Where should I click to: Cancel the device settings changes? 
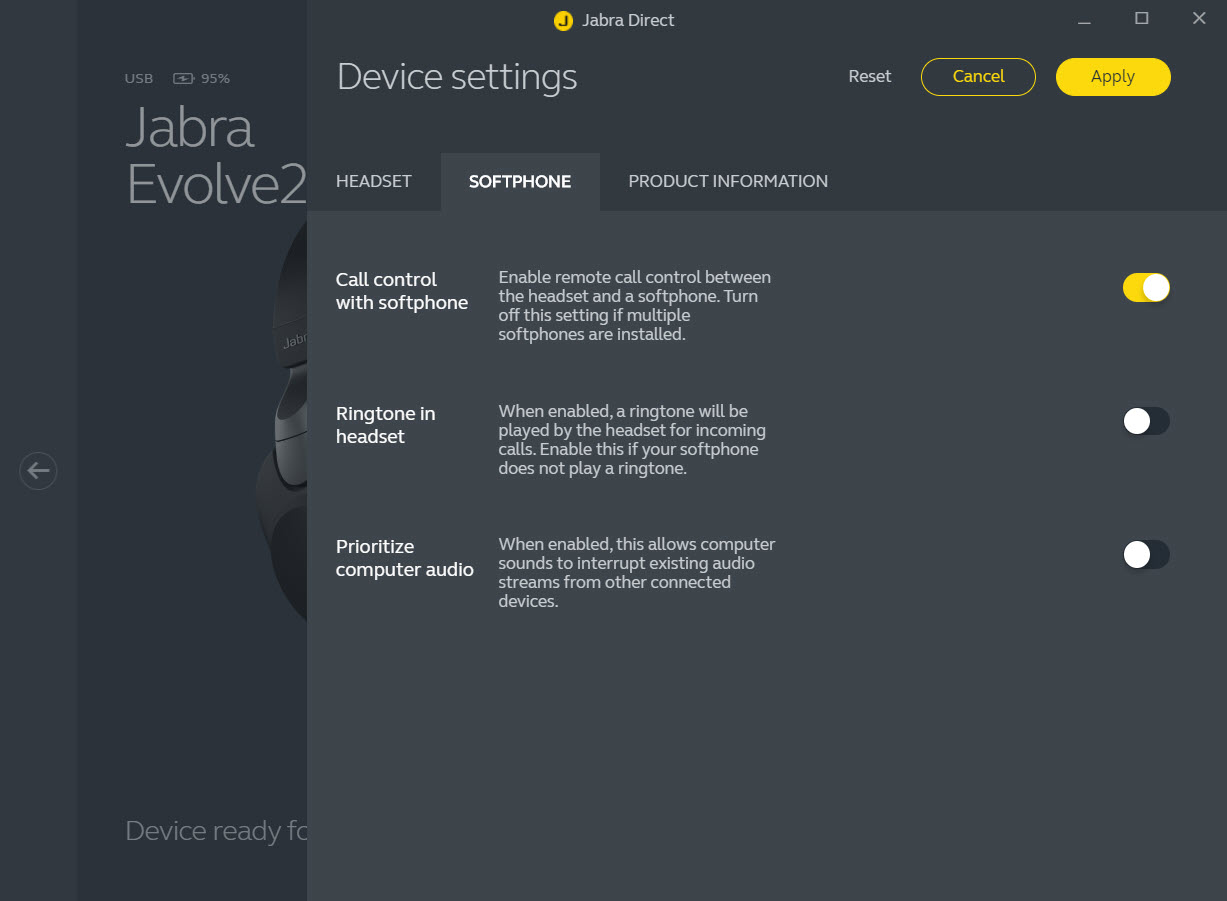point(978,76)
